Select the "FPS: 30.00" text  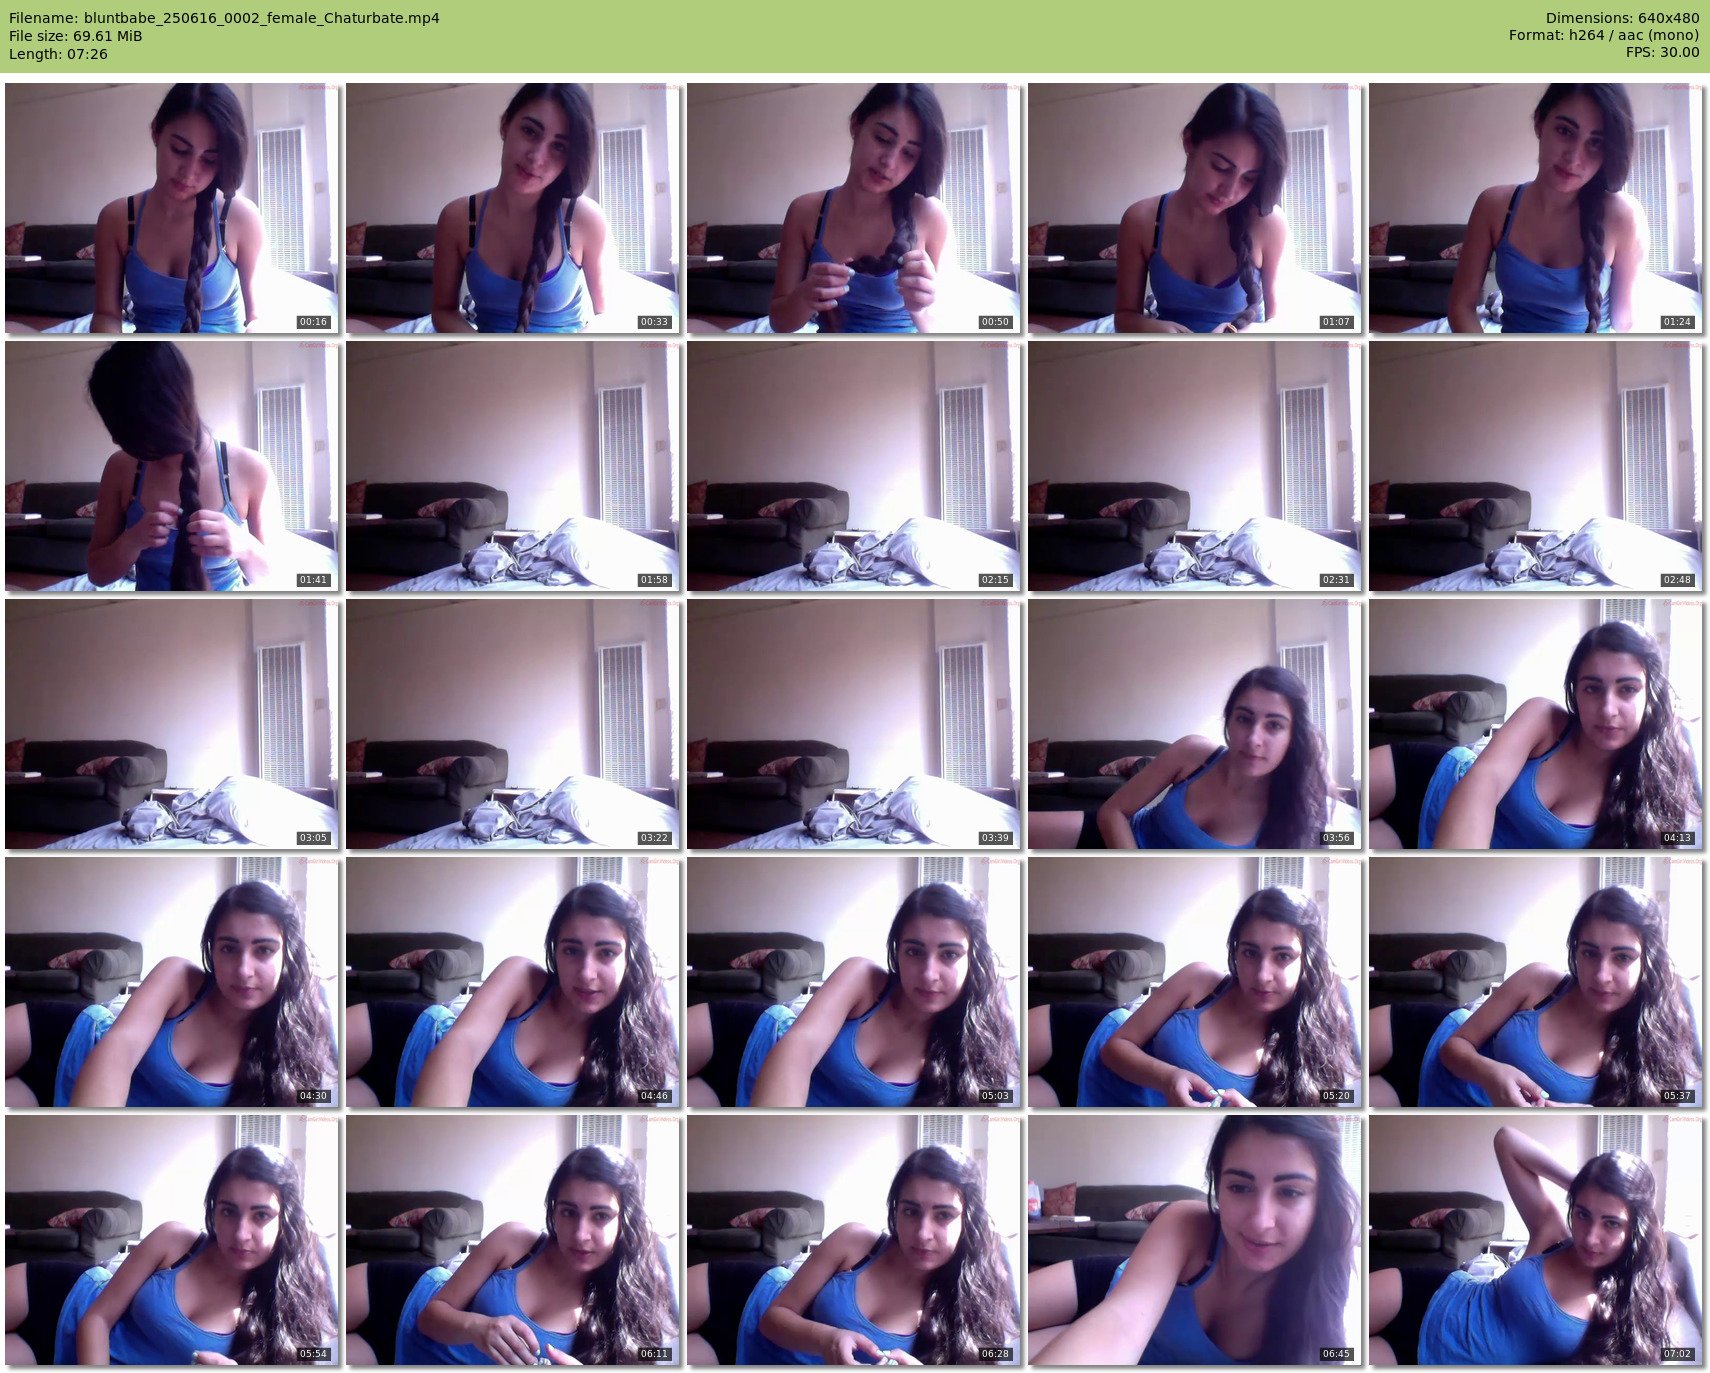coord(1662,54)
